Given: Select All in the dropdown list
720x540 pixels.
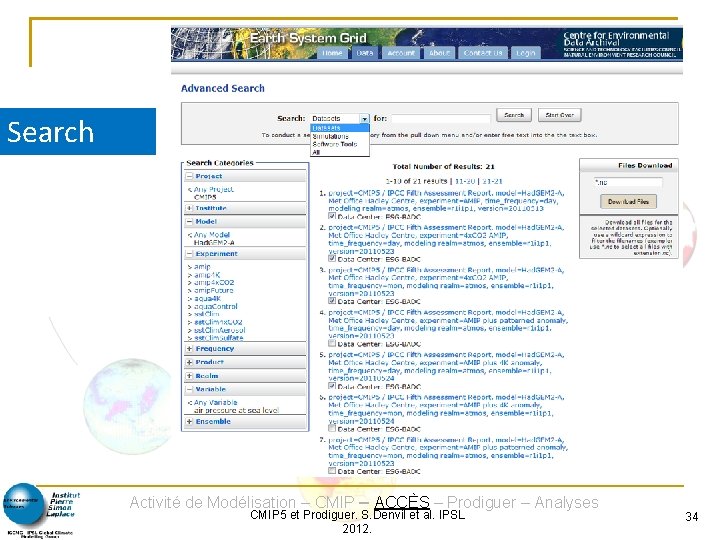Looking at the screenshot, I should point(340,152).
